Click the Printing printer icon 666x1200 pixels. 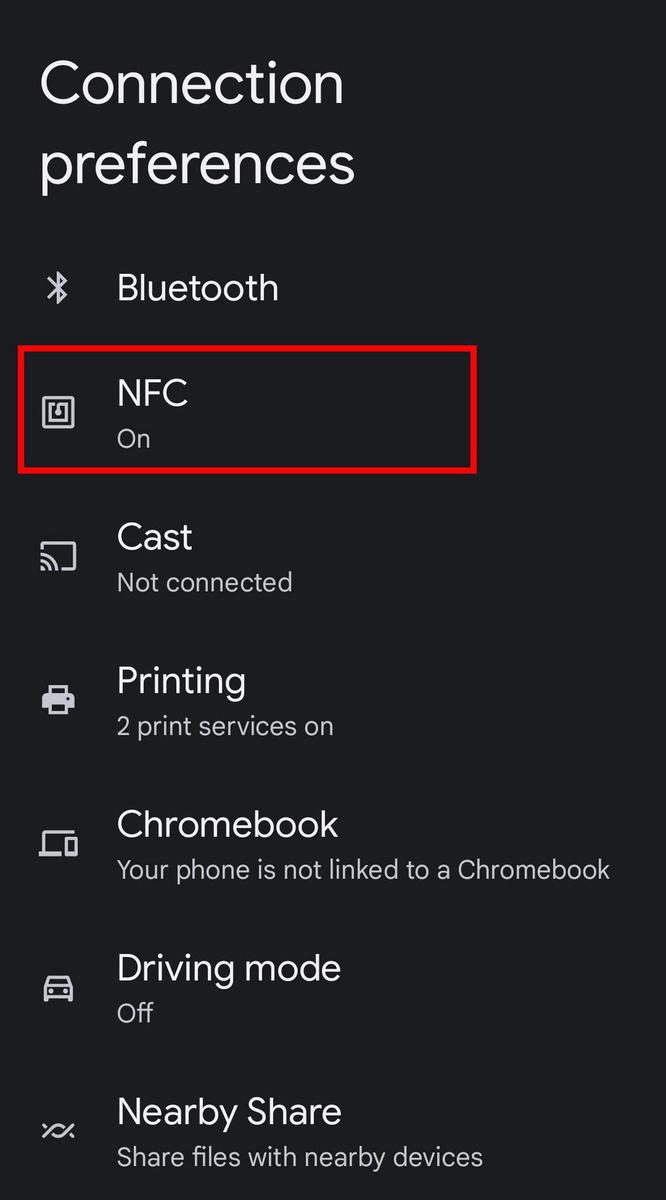pyautogui.click(x=58, y=700)
